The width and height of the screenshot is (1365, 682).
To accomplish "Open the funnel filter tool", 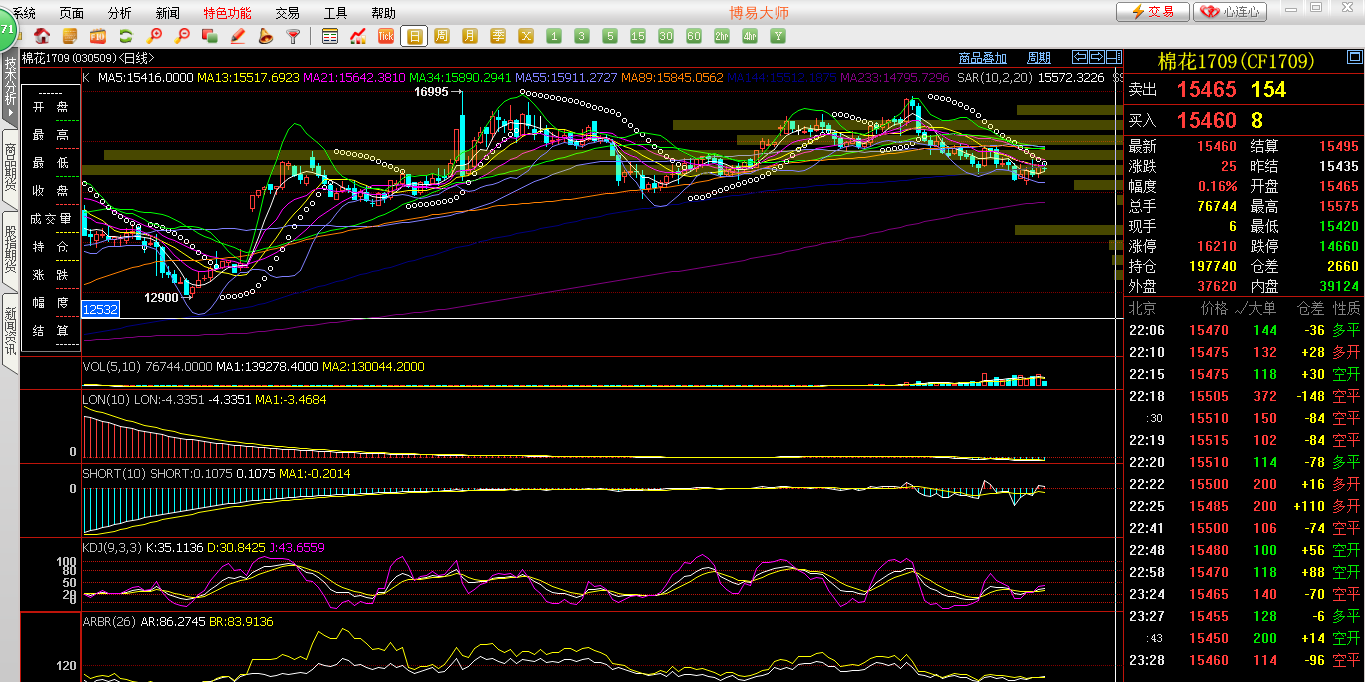I will point(294,36).
